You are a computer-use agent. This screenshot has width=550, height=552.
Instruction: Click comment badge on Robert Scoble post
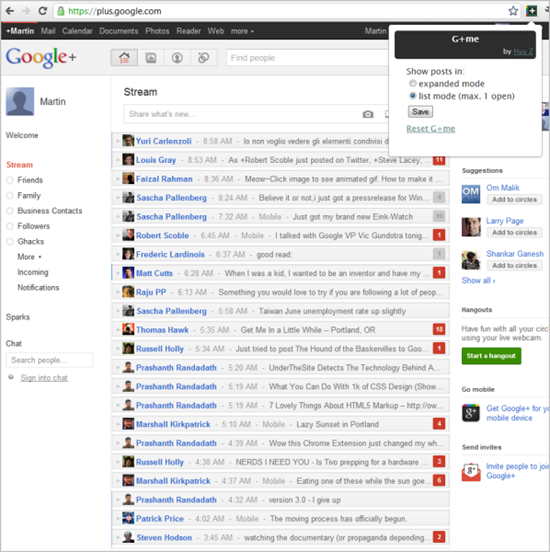pos(439,235)
